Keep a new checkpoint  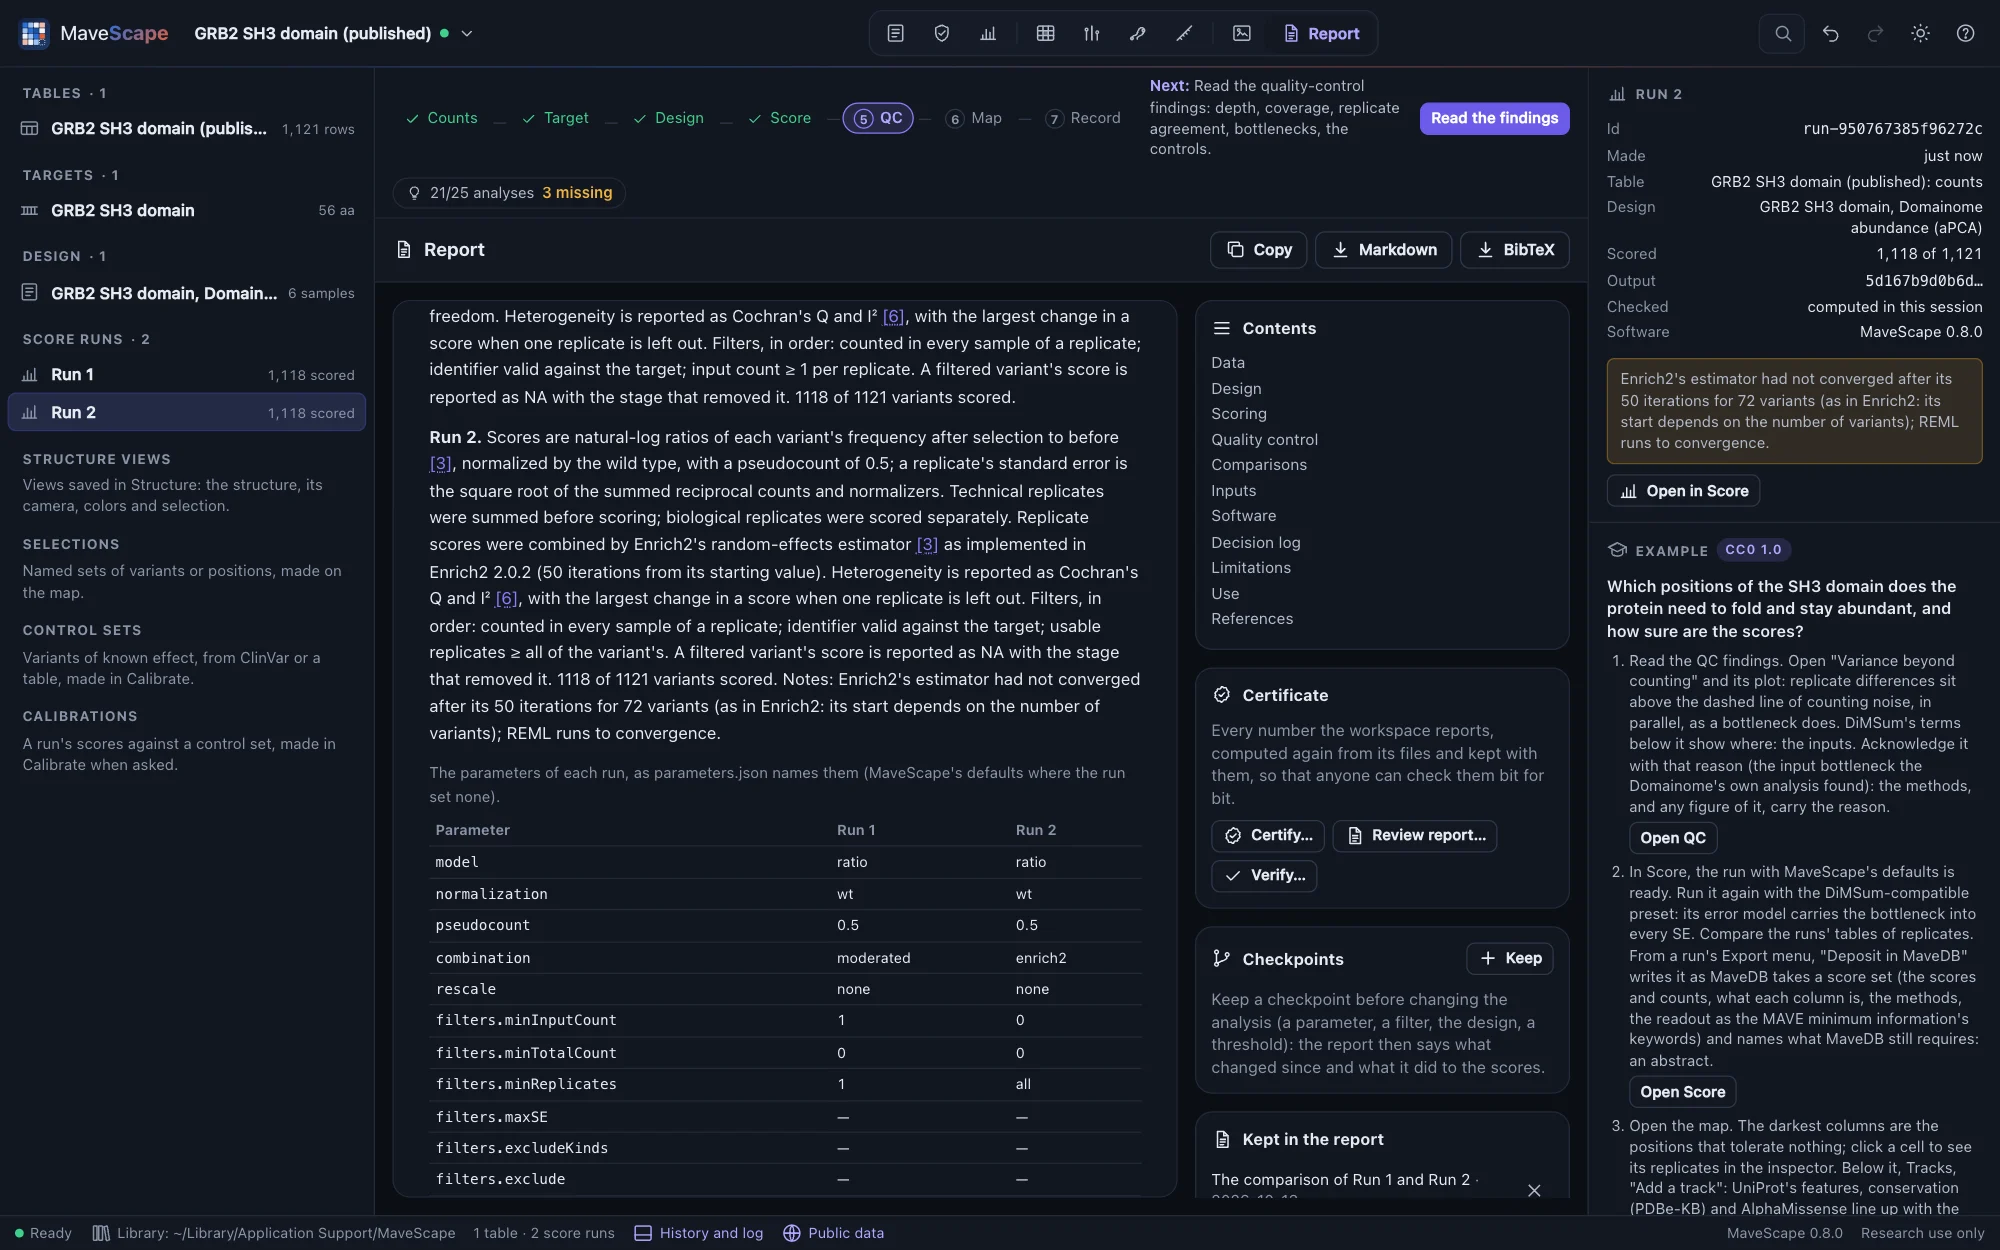click(x=1510, y=958)
